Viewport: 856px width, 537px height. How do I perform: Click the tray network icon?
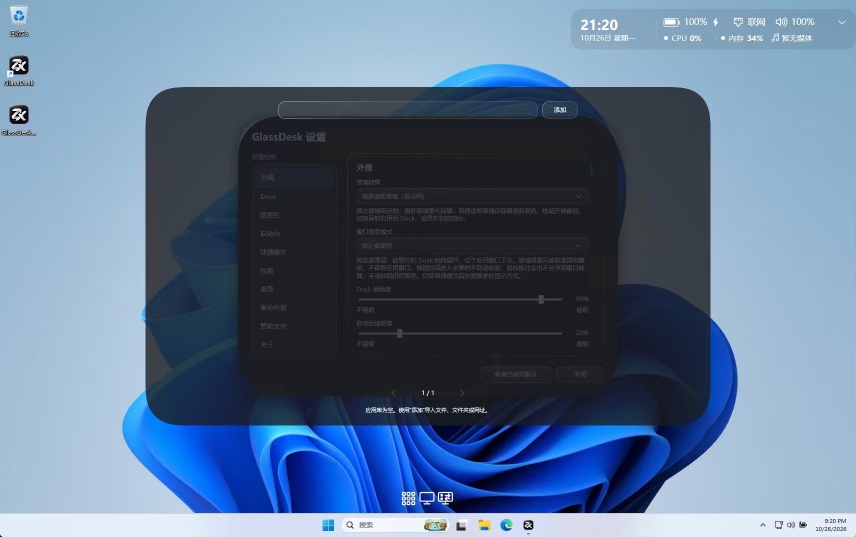tap(779, 525)
